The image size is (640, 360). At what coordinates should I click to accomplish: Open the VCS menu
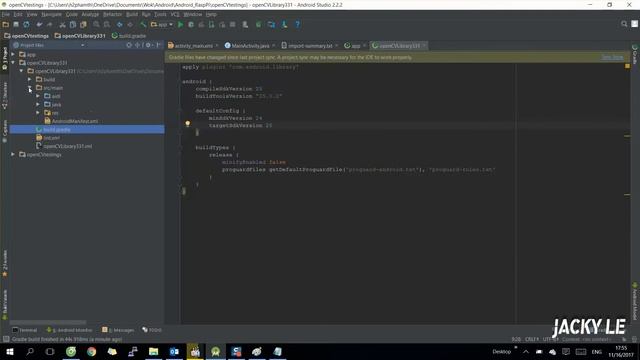175,14
